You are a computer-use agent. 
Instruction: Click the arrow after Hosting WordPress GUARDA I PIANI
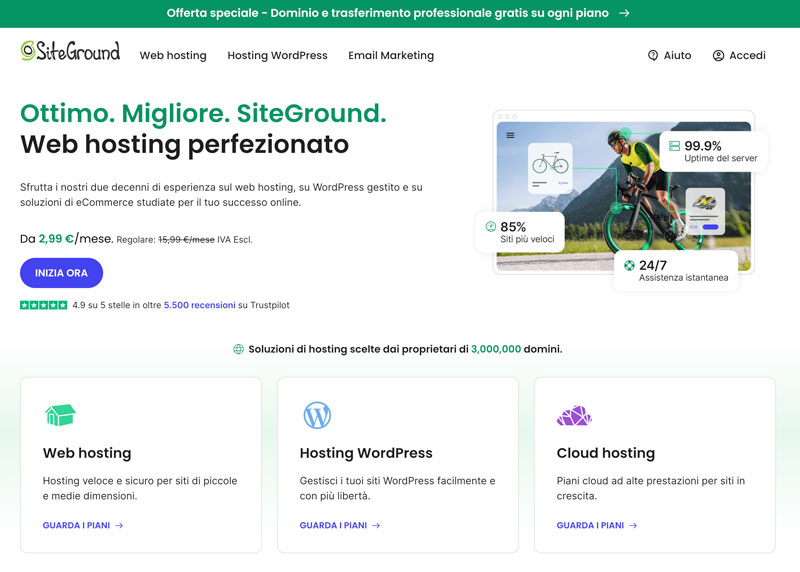[x=376, y=525]
